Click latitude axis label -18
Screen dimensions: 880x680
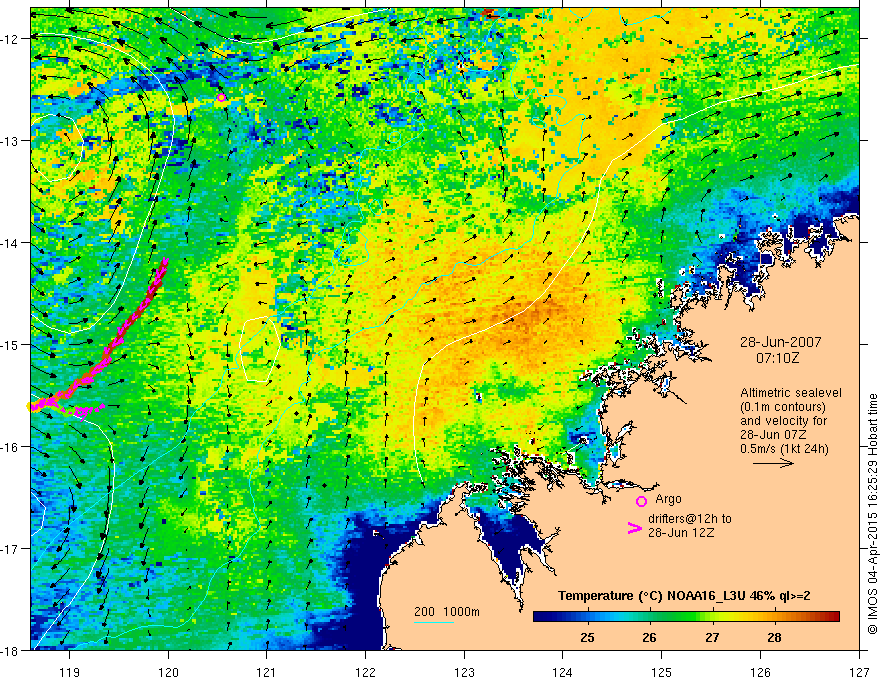point(11,650)
